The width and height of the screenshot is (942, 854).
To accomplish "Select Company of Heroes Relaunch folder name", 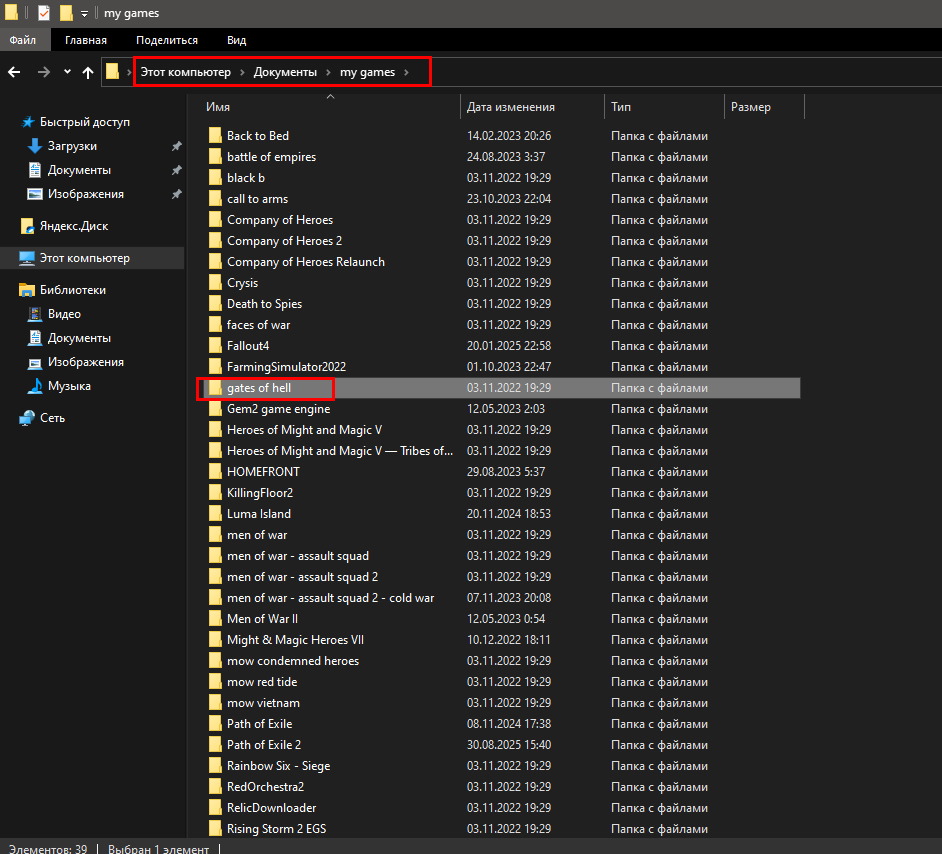I will click(x=306, y=262).
